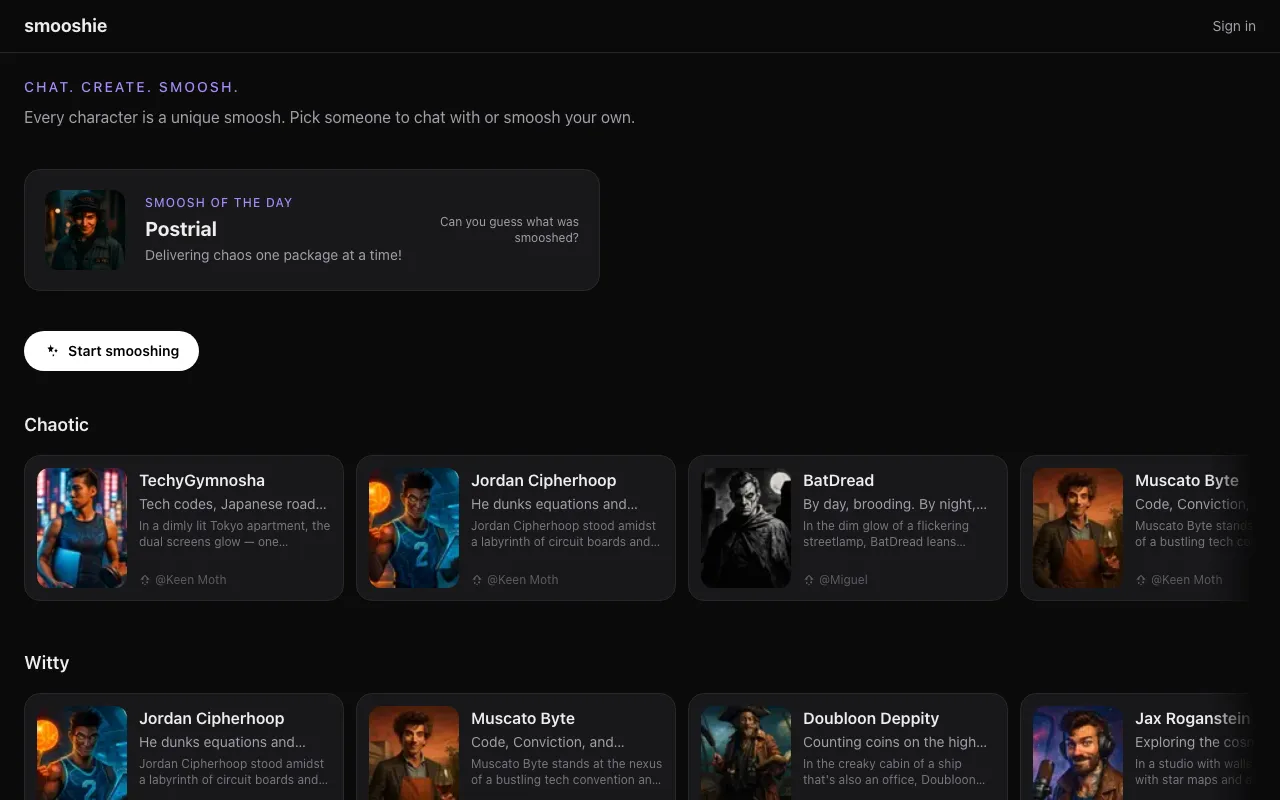The image size is (1280, 800).
Task: Click creator icon on Chaotic Muscato Byte card
Action: click(x=1141, y=580)
